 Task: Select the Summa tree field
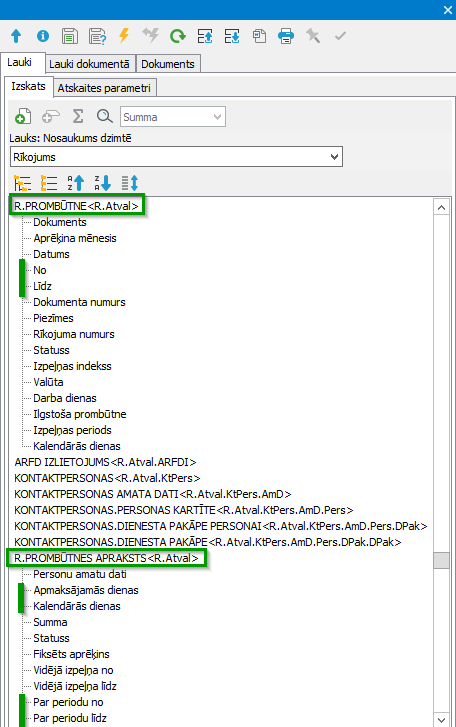[50, 622]
